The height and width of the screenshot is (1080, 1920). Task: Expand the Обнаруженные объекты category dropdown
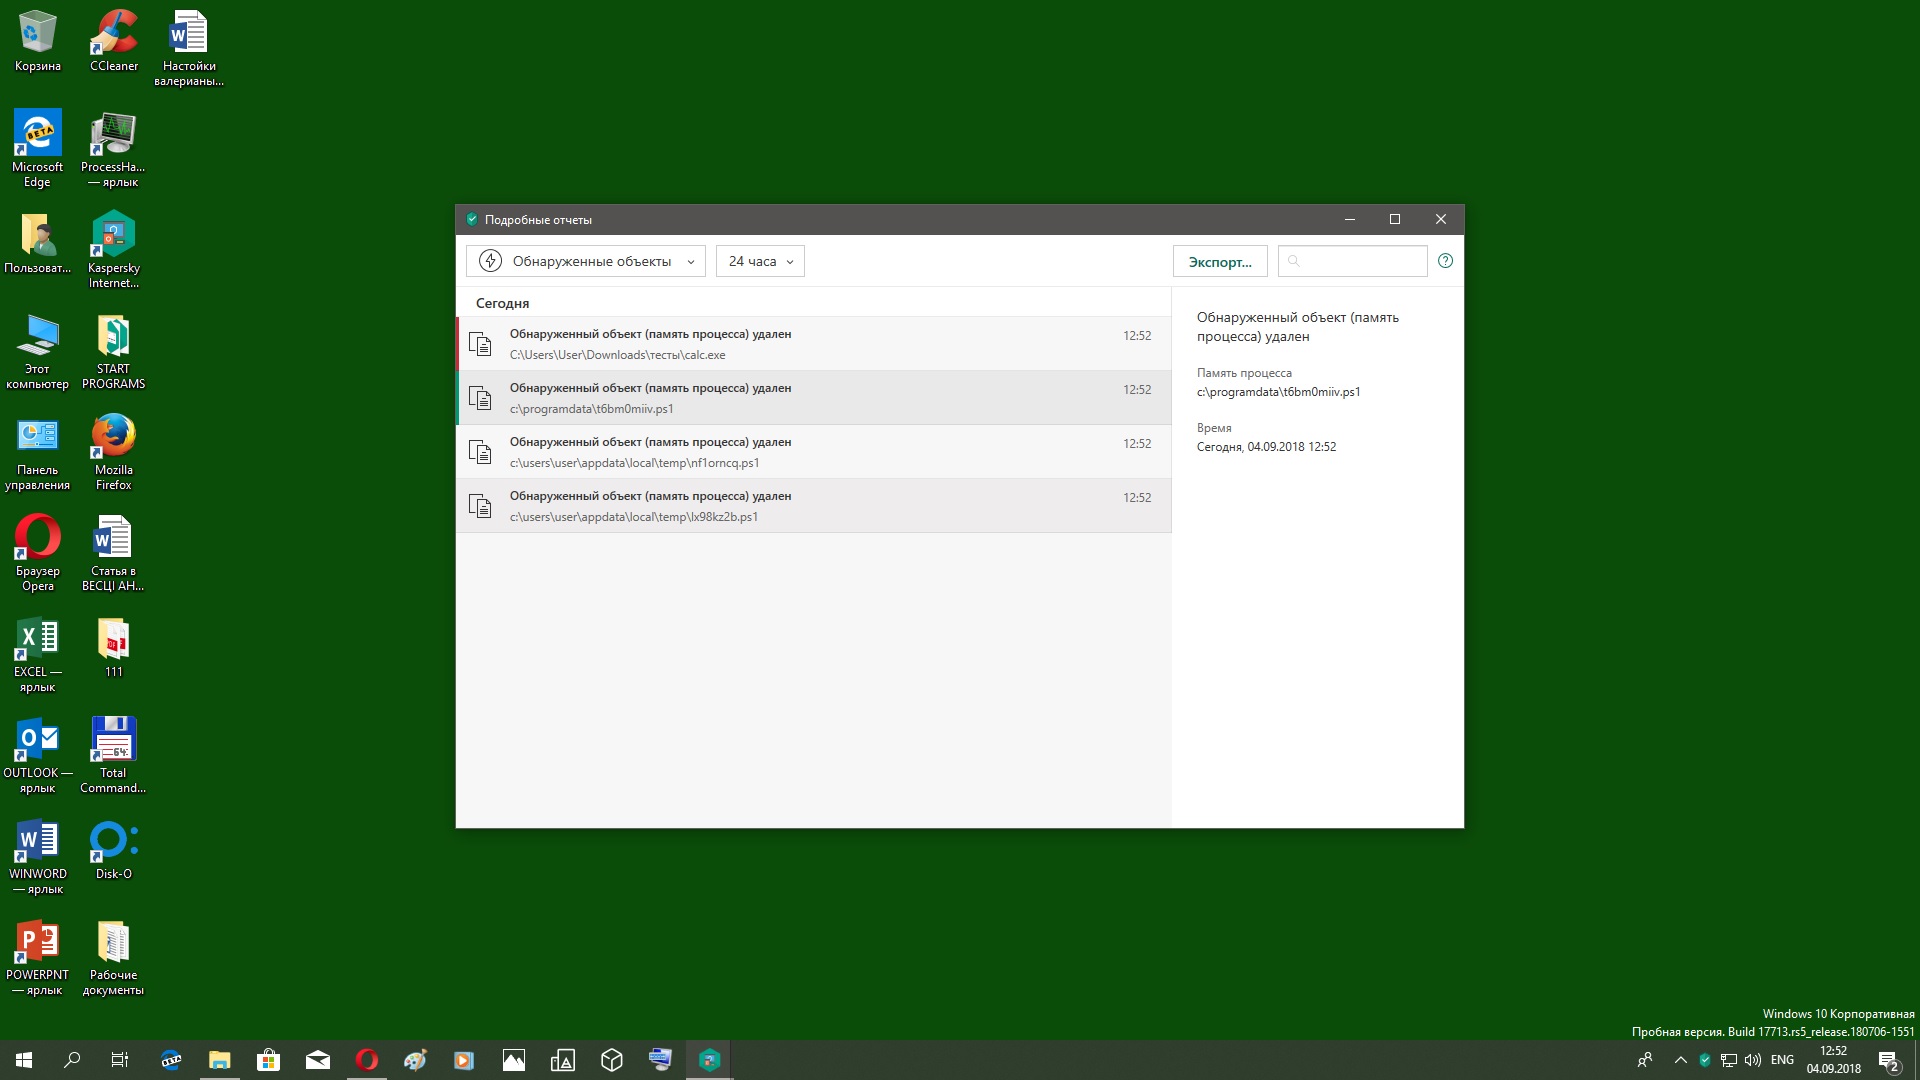click(586, 261)
